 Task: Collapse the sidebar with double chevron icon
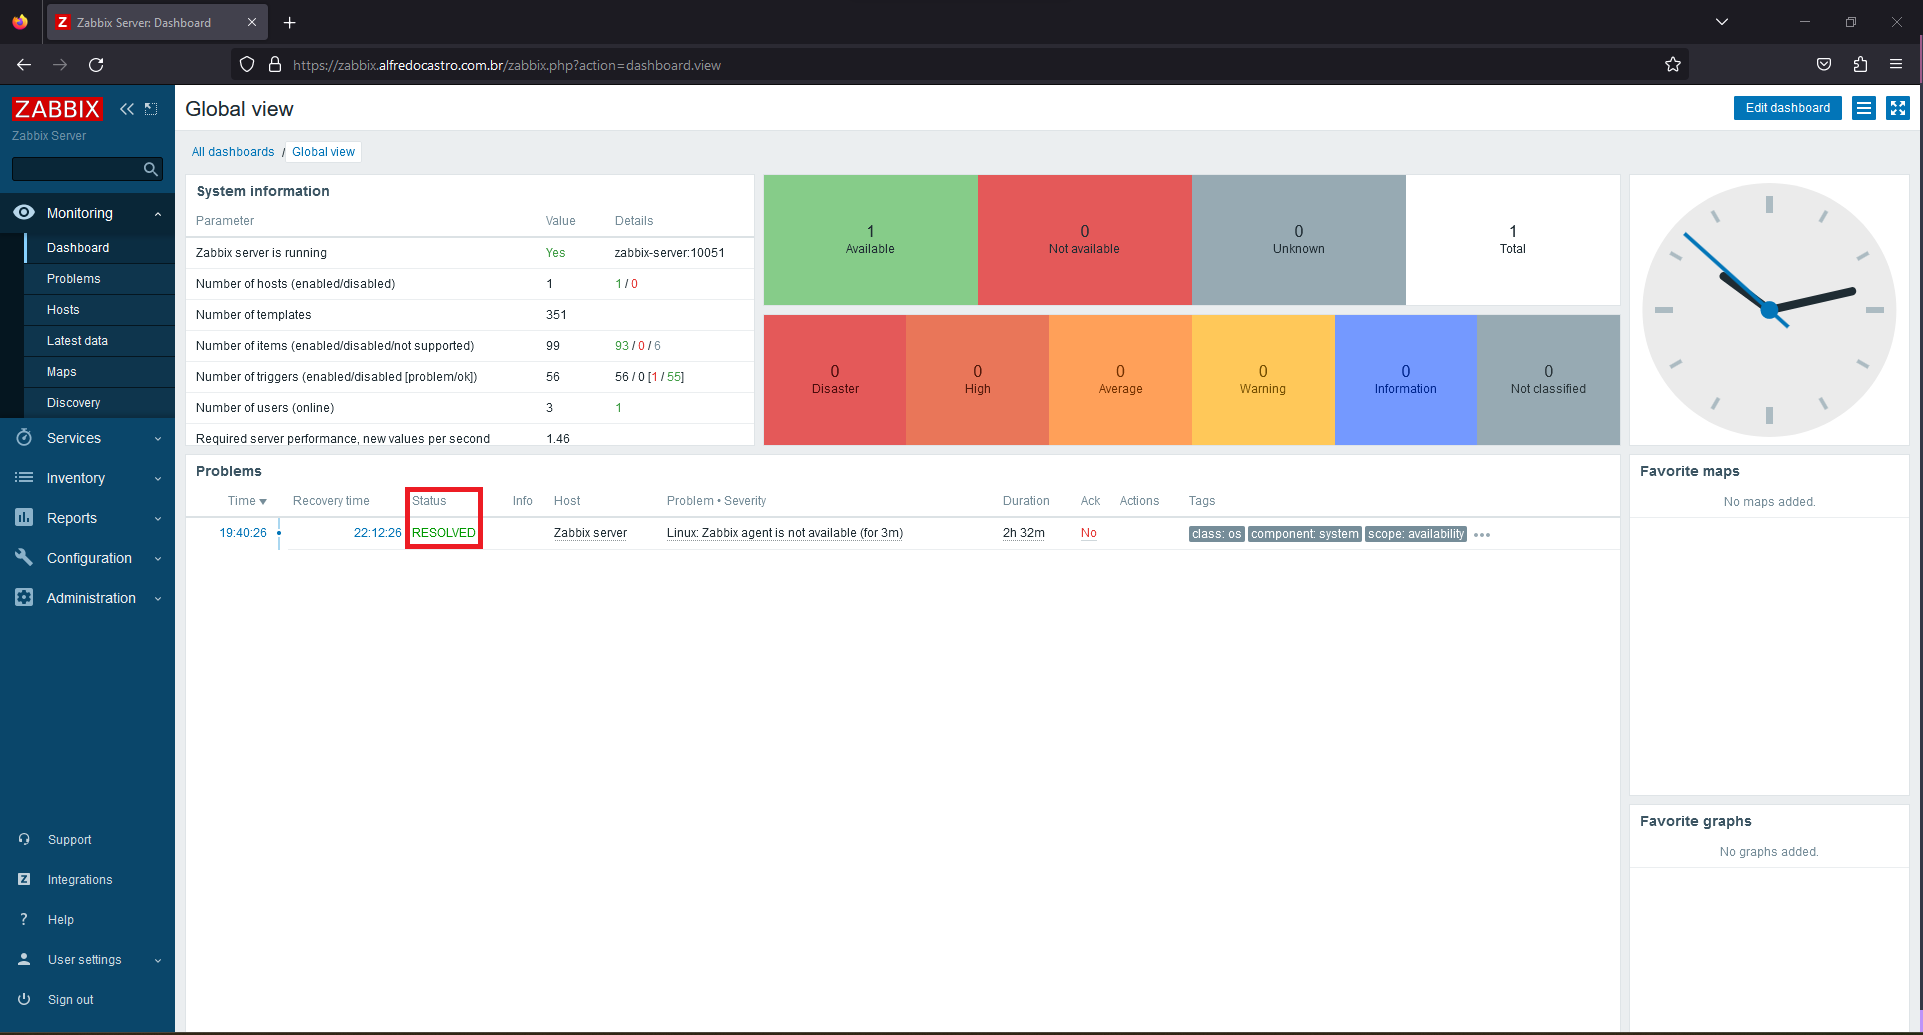coord(127,109)
